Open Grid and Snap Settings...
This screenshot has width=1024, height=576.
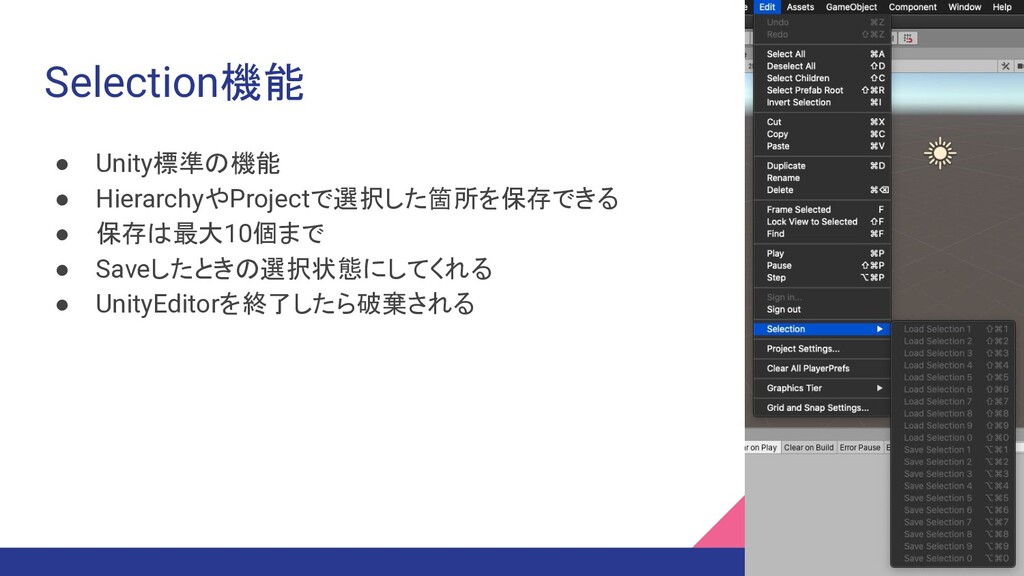823,408
